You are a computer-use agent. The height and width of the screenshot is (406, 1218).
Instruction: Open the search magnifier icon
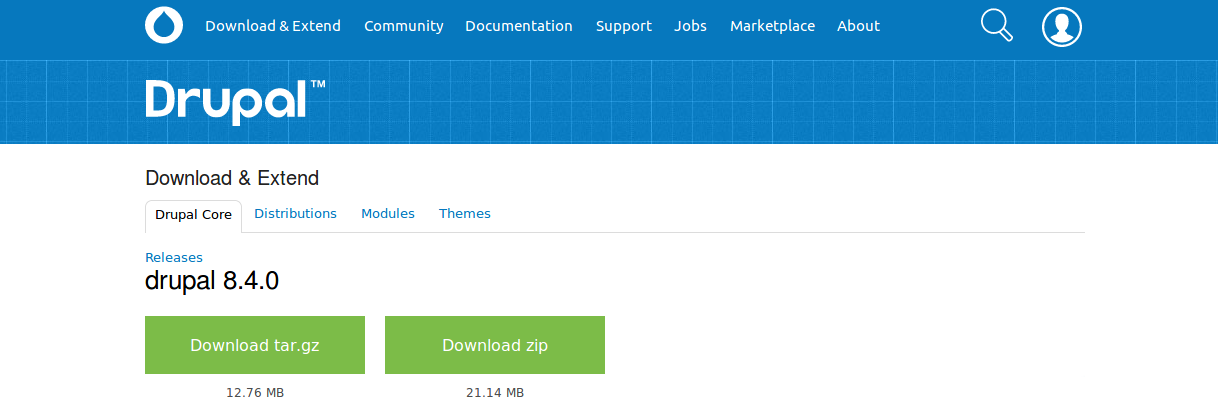click(997, 26)
